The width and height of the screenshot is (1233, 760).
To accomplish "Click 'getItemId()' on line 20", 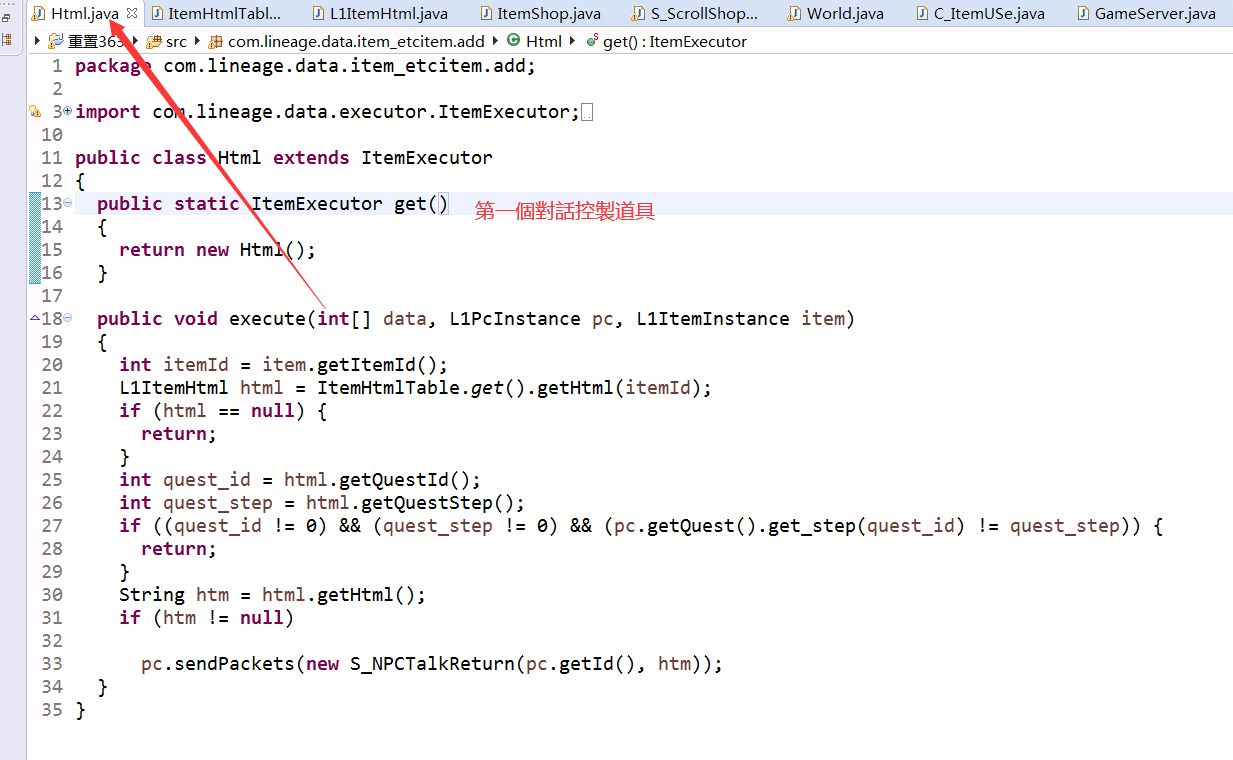I will (377, 365).
